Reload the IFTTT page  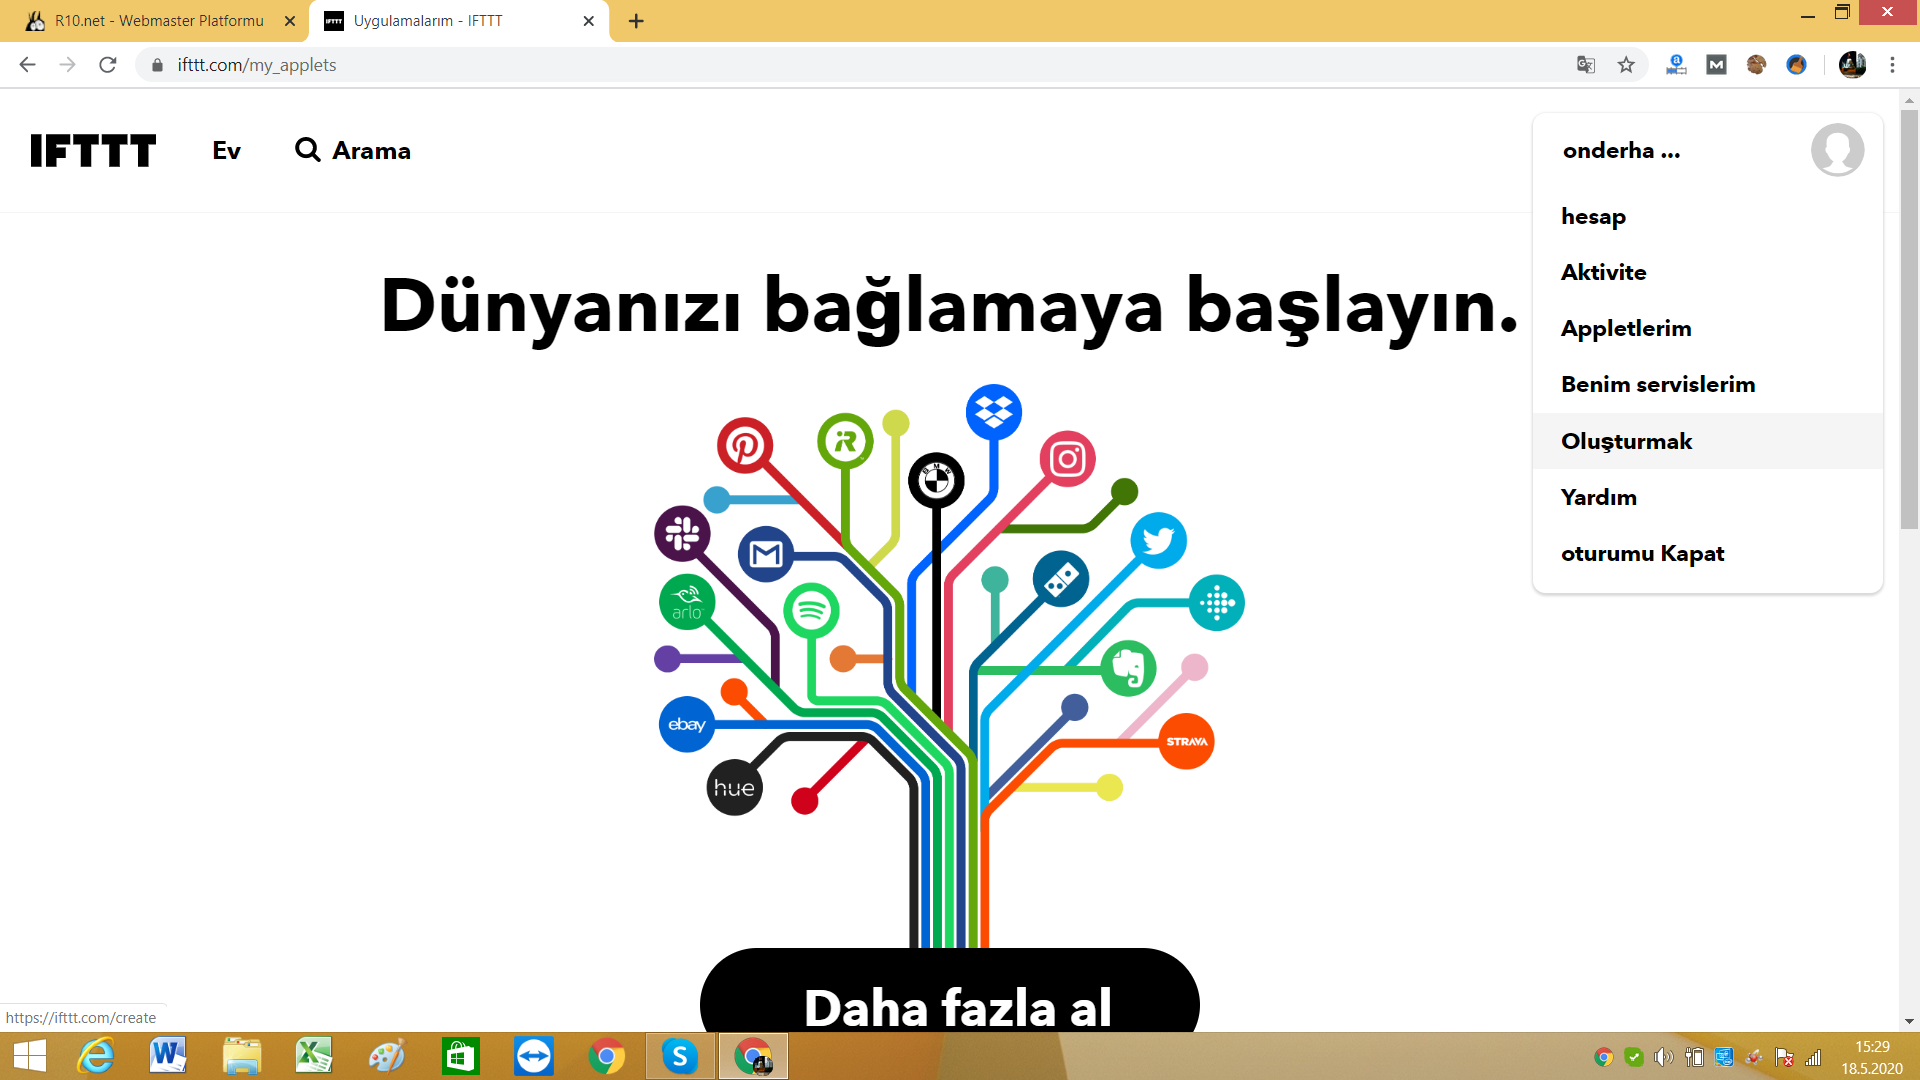click(x=108, y=65)
